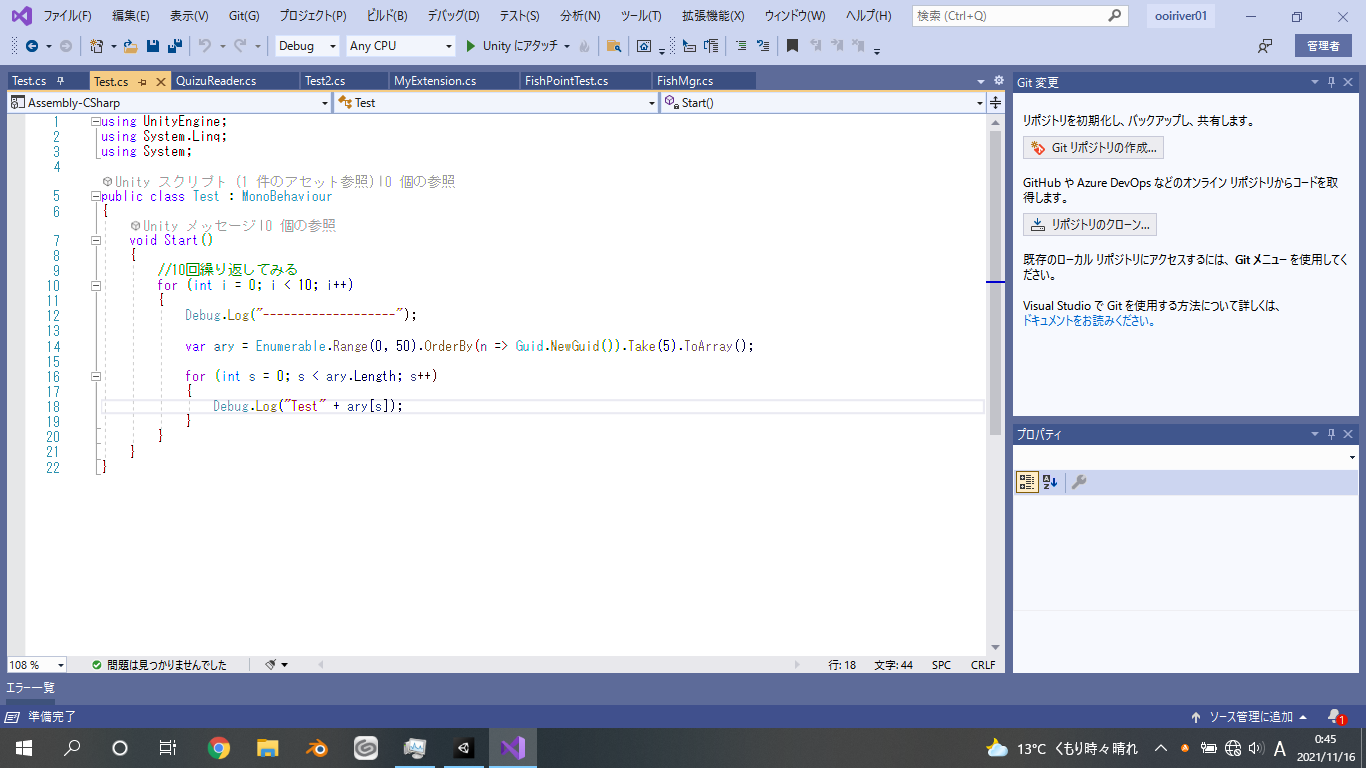Viewport: 1366px width, 768px height.
Task: Click the CRLF line ending indicator
Action: click(982, 664)
